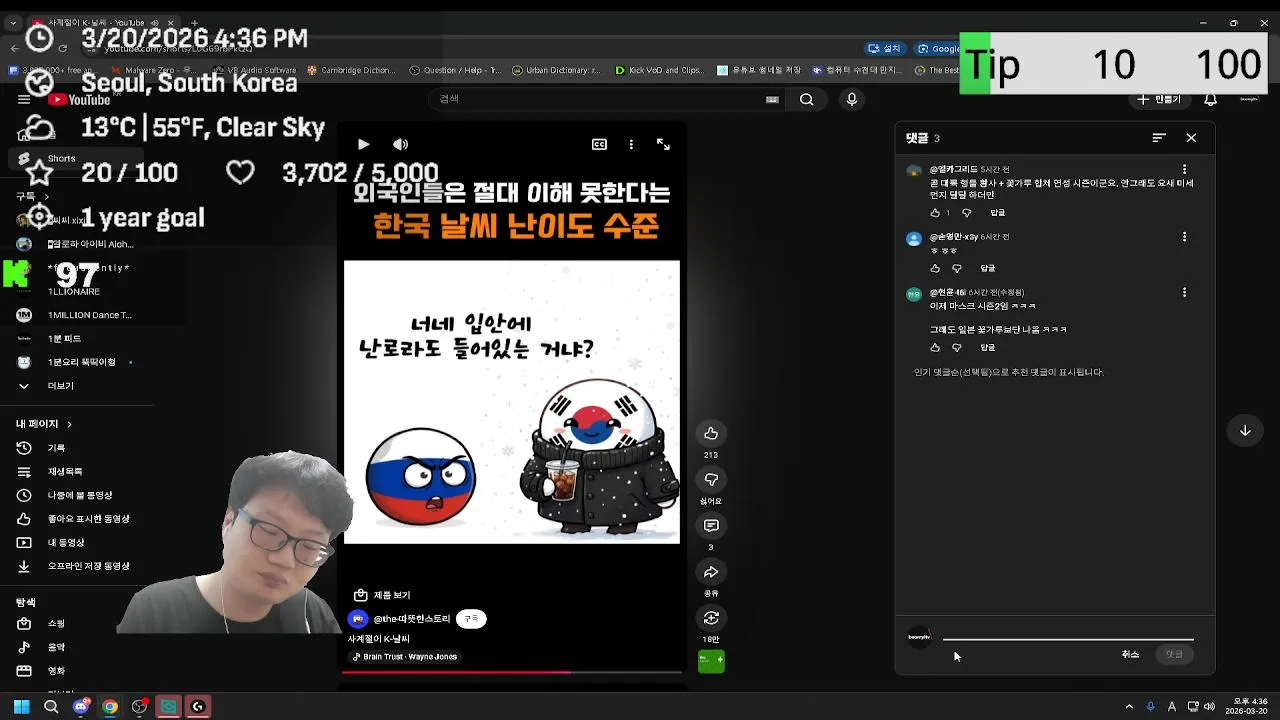Dislike the @엄카그리드 comment

(966, 213)
